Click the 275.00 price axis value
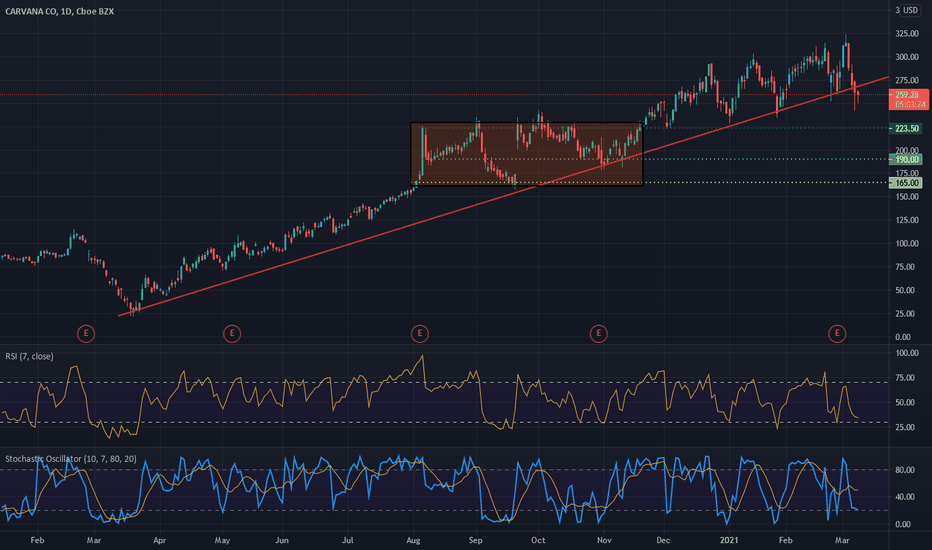The width and height of the screenshot is (932, 550). point(907,80)
